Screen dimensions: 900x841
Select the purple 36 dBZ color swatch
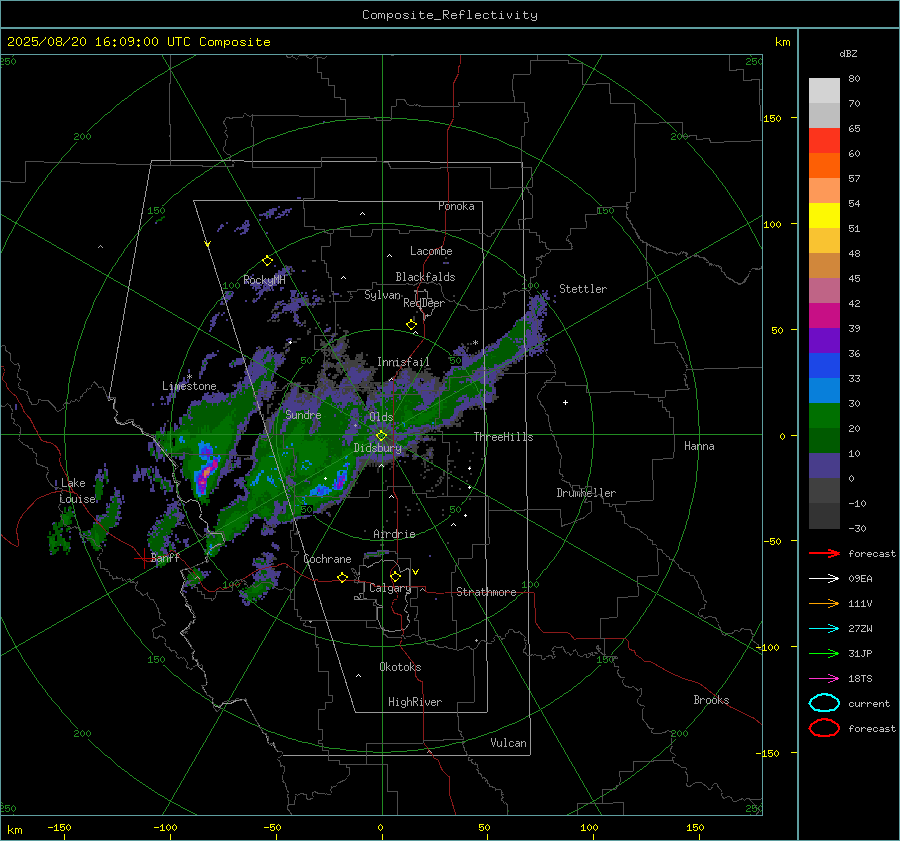pyautogui.click(x=824, y=340)
